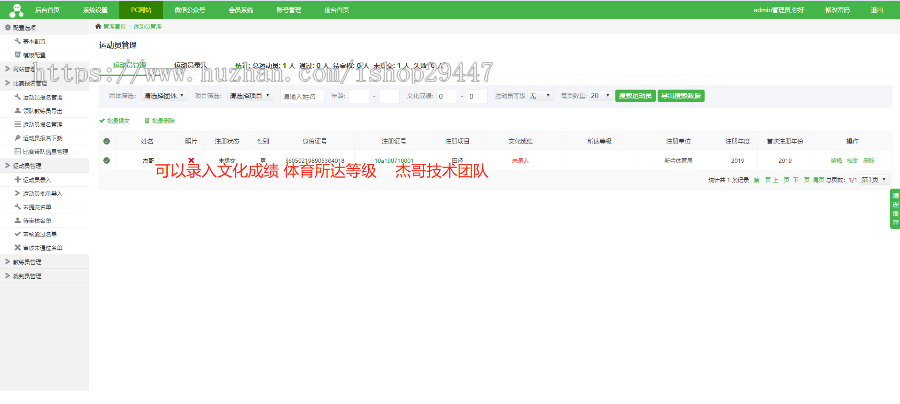Image resolution: width=900 pixels, height=404 pixels.
Task: Click the 请输入姓名 name input field
Action: [302, 96]
